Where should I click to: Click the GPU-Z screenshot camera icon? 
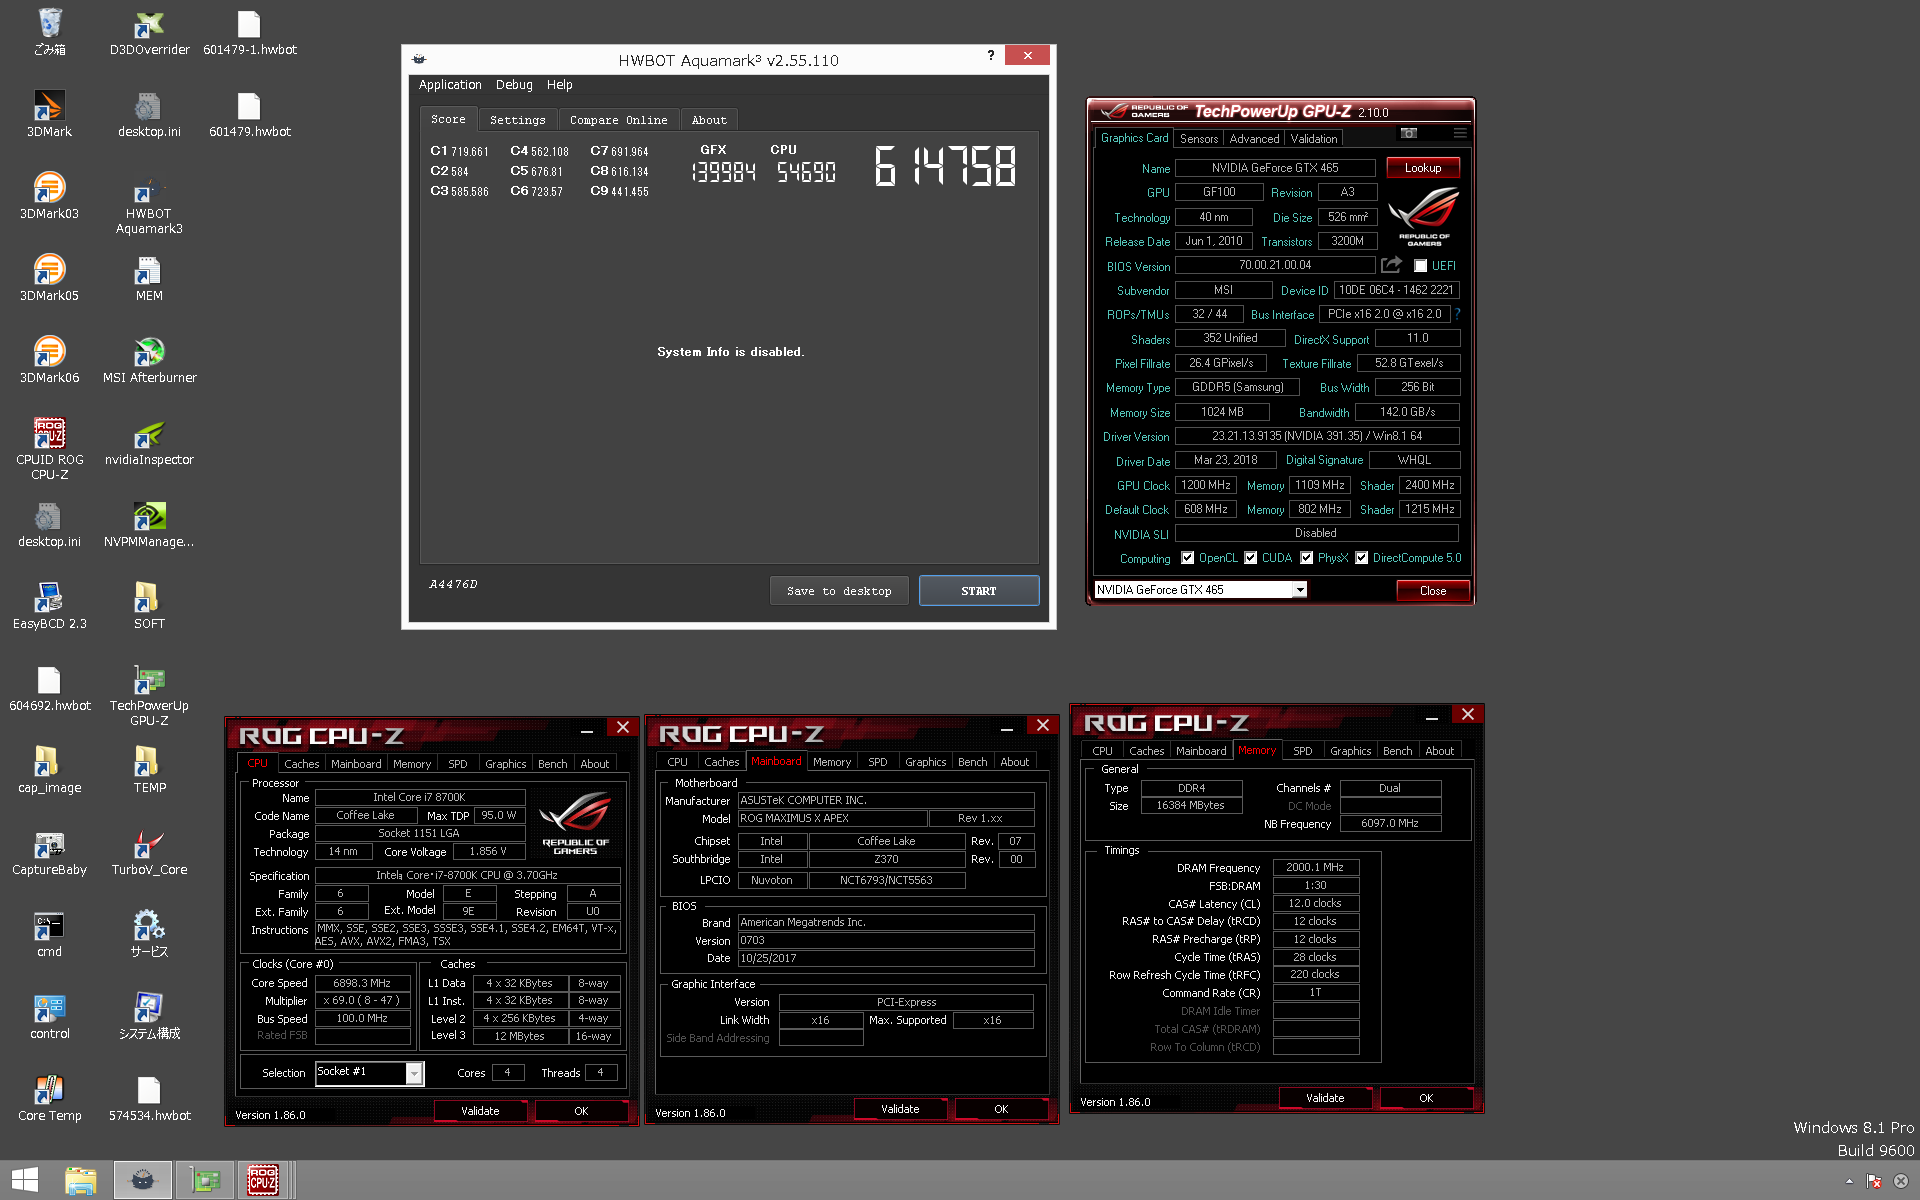(1409, 133)
